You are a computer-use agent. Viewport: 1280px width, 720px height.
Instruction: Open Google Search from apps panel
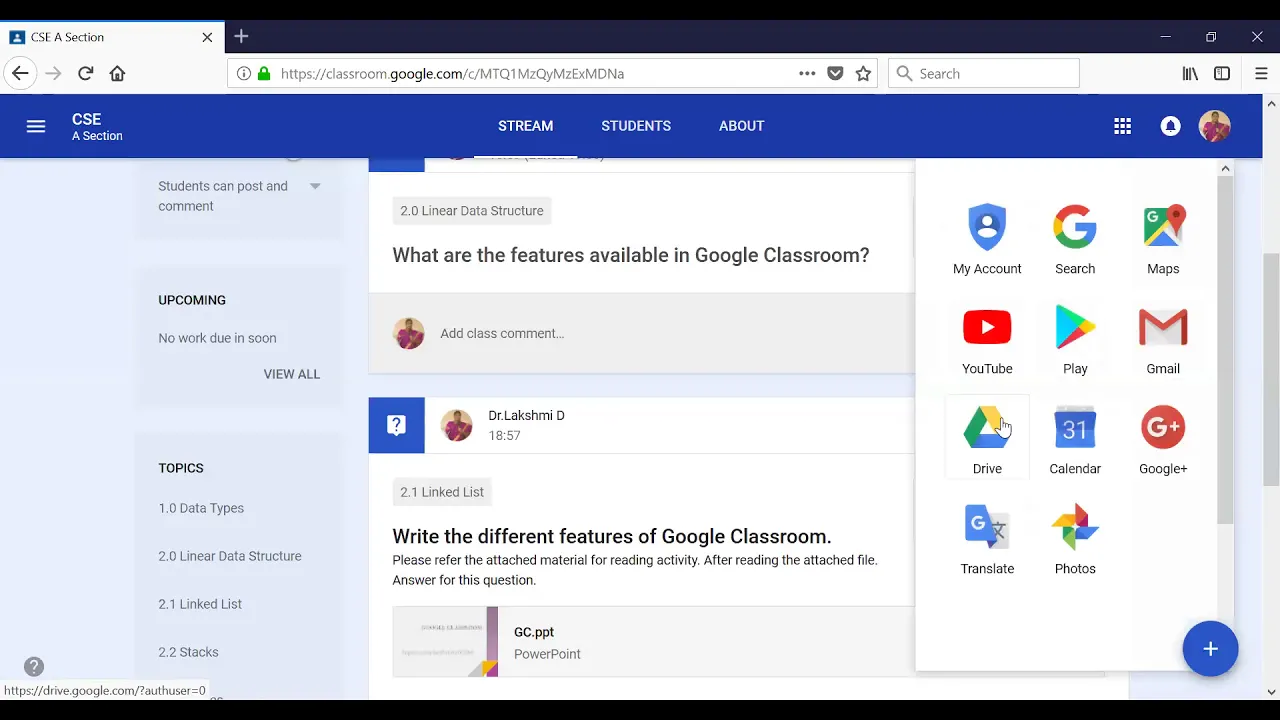click(x=1075, y=240)
